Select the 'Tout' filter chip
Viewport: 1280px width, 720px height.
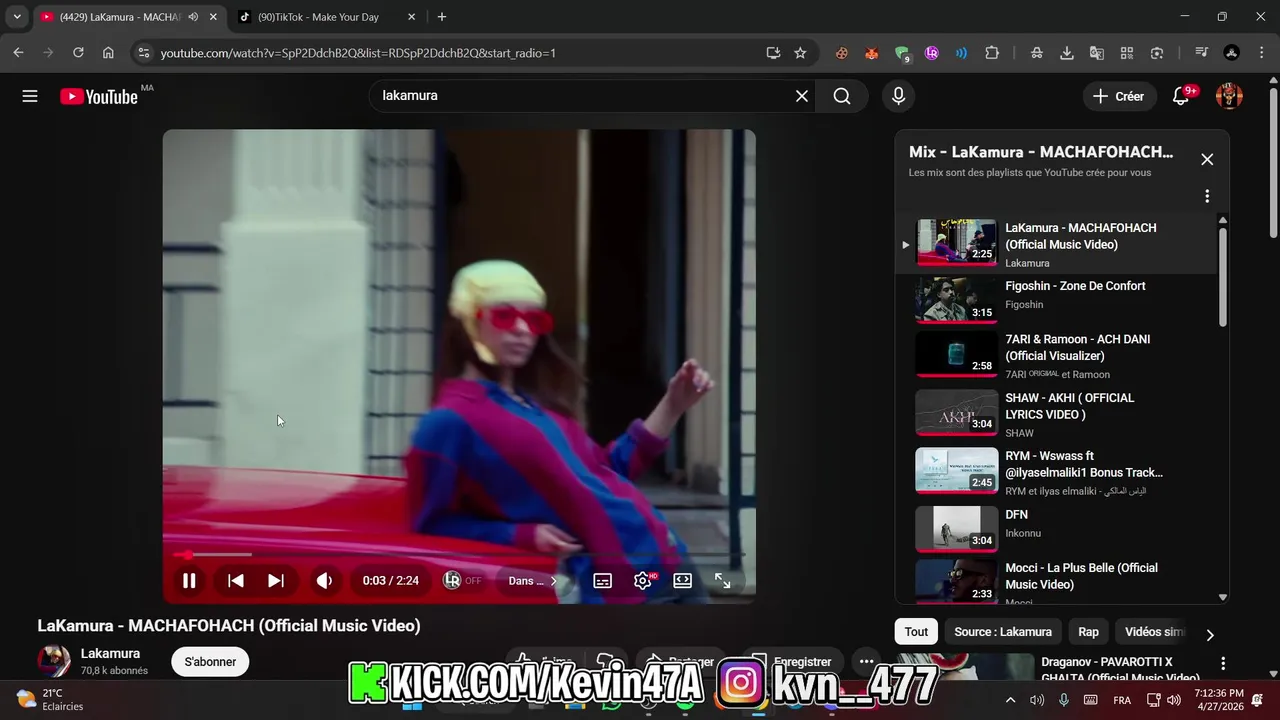[x=916, y=632]
